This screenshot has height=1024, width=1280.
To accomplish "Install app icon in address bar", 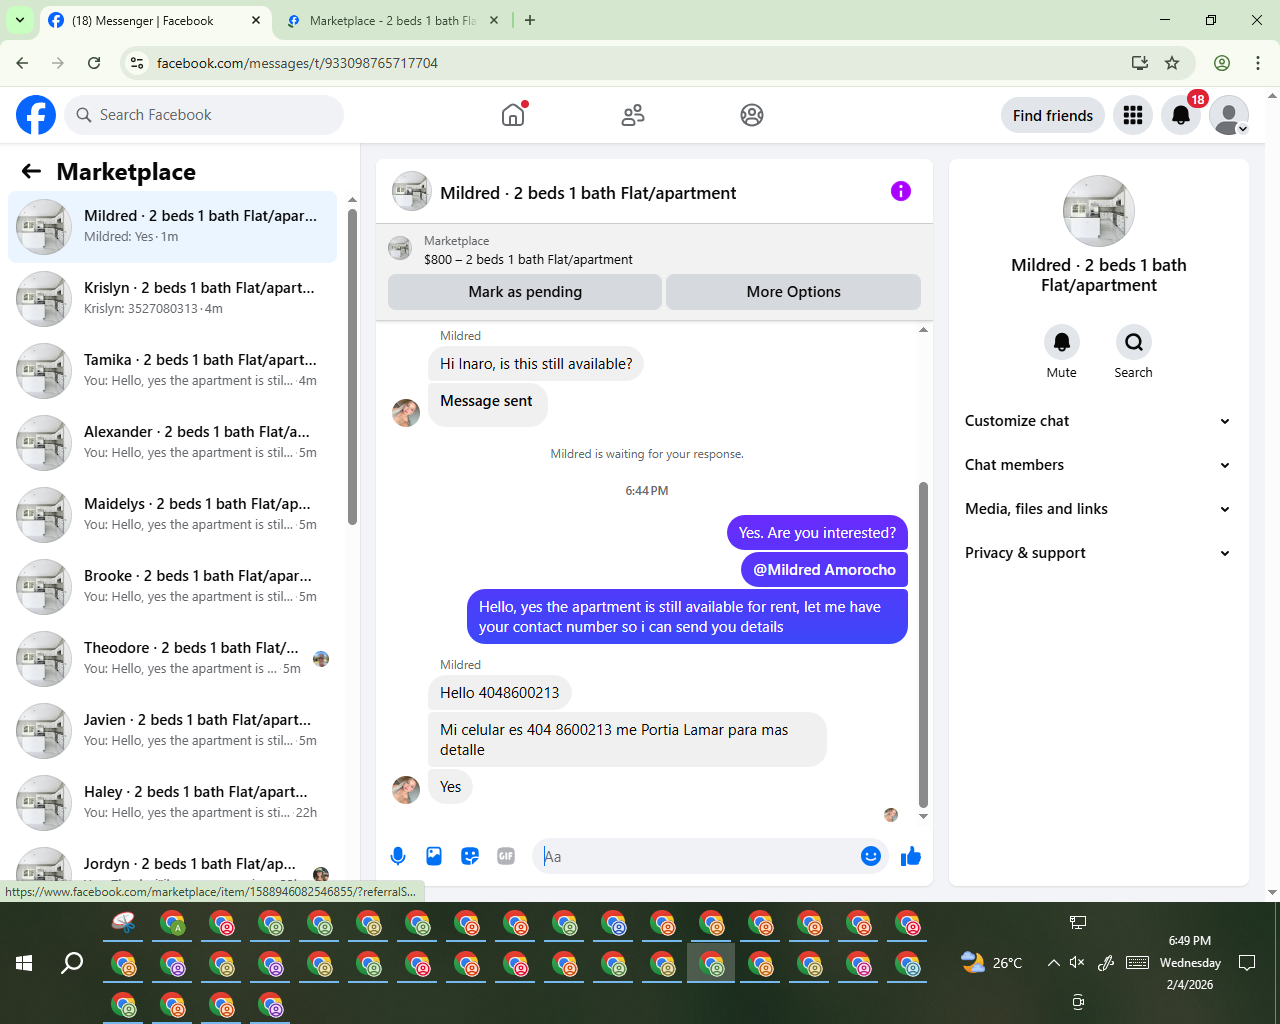I will (x=1140, y=63).
